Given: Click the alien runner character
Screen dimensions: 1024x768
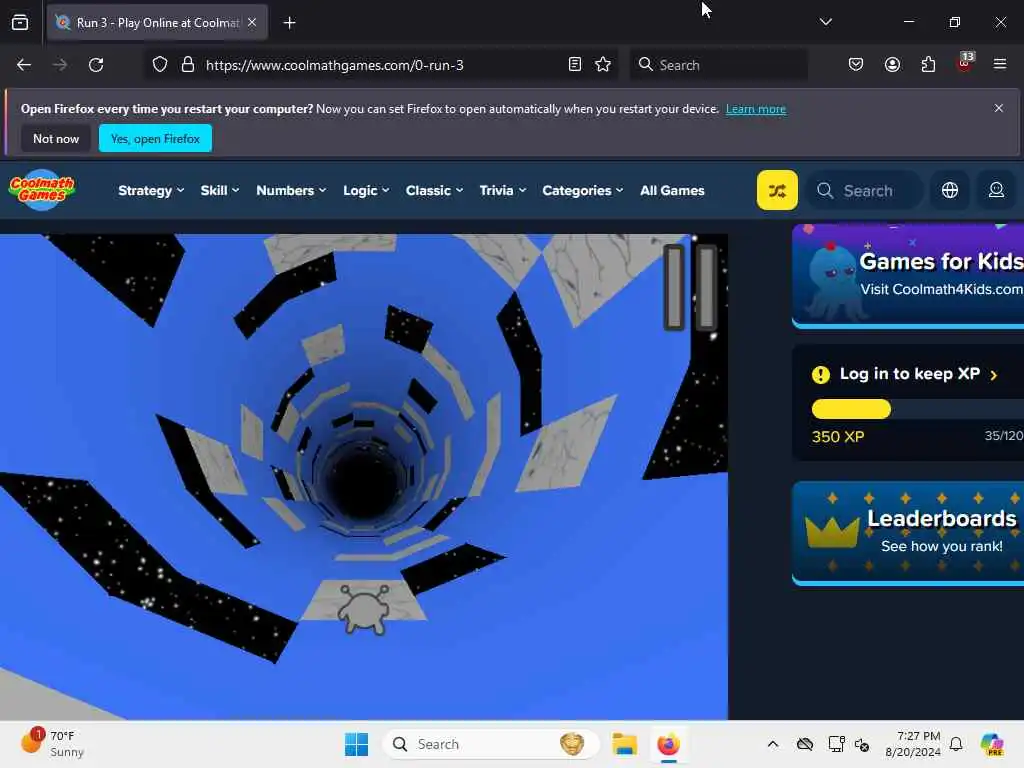Looking at the screenshot, I should (364, 609).
